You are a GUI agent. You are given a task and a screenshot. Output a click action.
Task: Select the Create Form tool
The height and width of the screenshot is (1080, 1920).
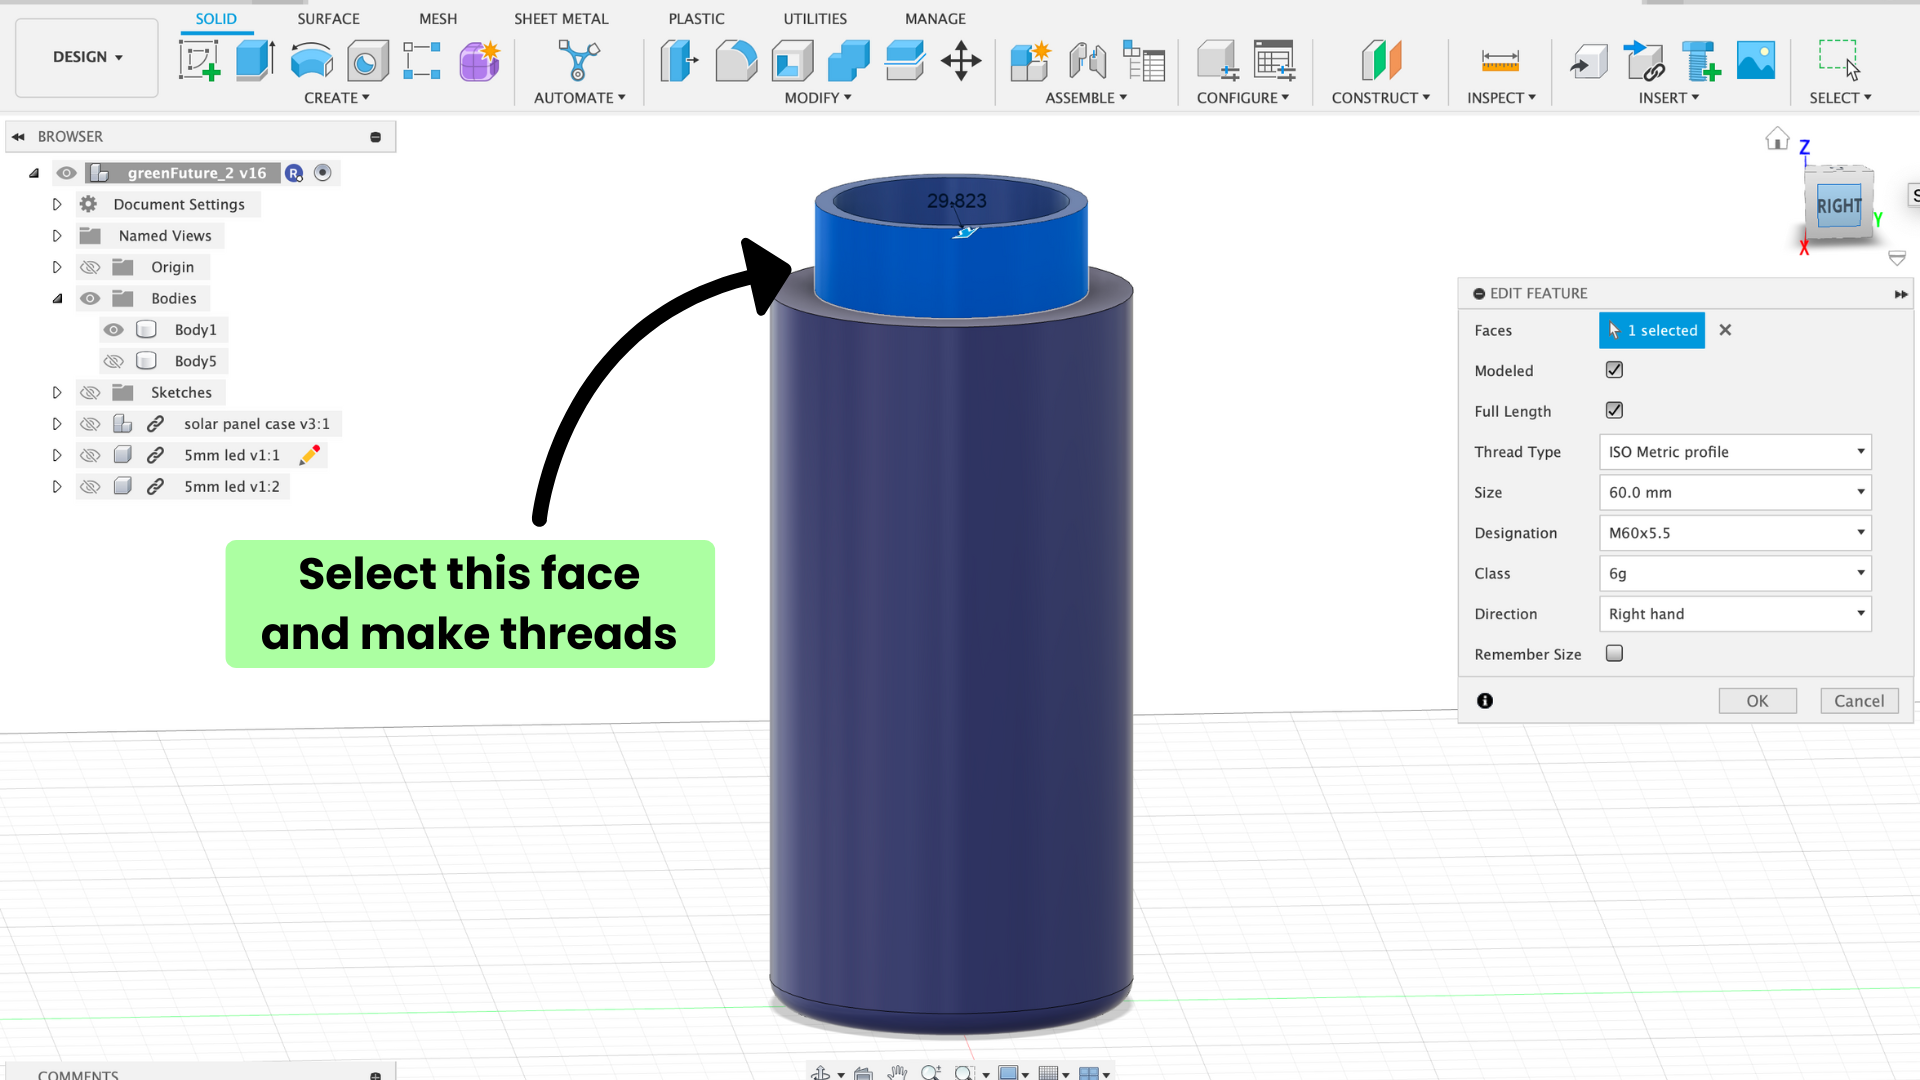point(479,61)
